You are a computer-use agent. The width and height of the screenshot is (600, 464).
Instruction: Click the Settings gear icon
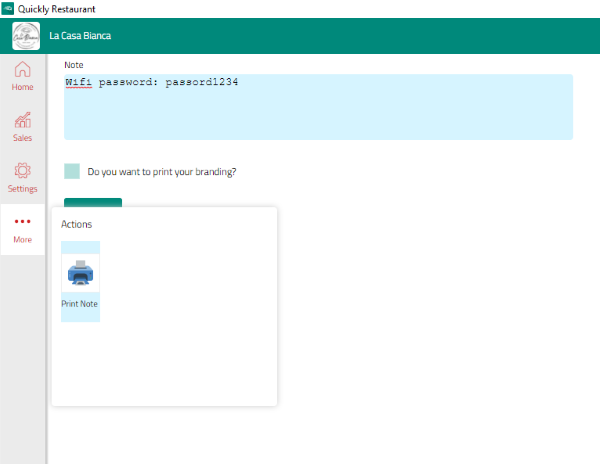pyautogui.click(x=22, y=171)
